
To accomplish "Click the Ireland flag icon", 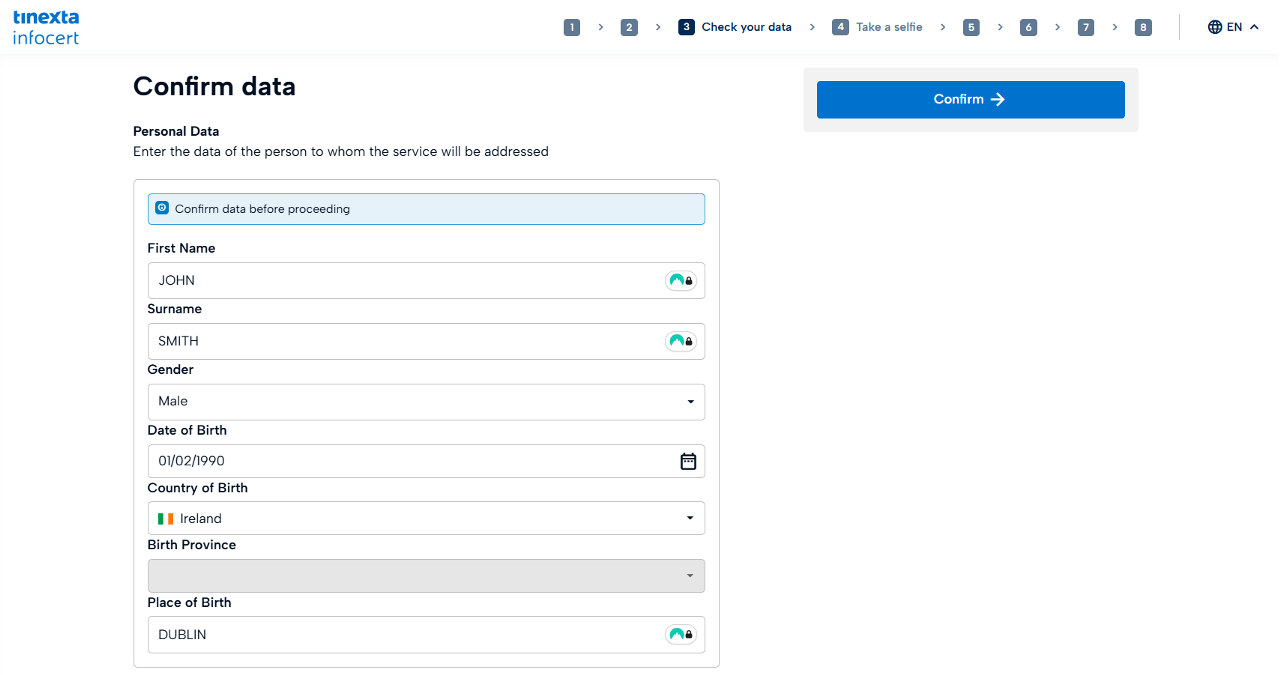I will coord(166,519).
